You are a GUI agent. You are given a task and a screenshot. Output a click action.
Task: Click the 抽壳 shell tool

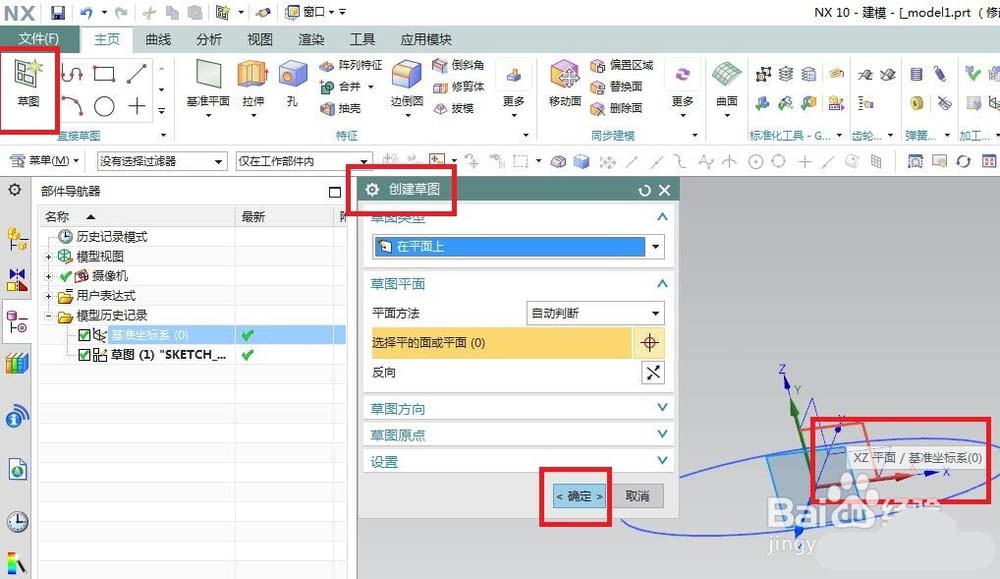coord(341,108)
